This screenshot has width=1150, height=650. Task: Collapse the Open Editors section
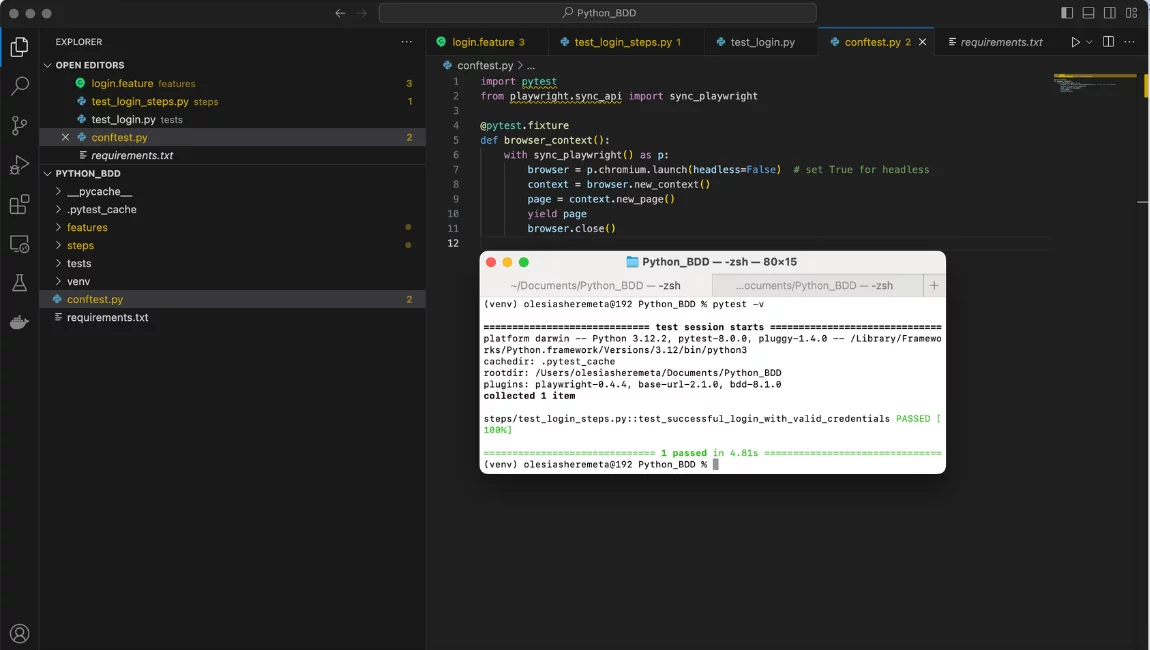click(90, 65)
